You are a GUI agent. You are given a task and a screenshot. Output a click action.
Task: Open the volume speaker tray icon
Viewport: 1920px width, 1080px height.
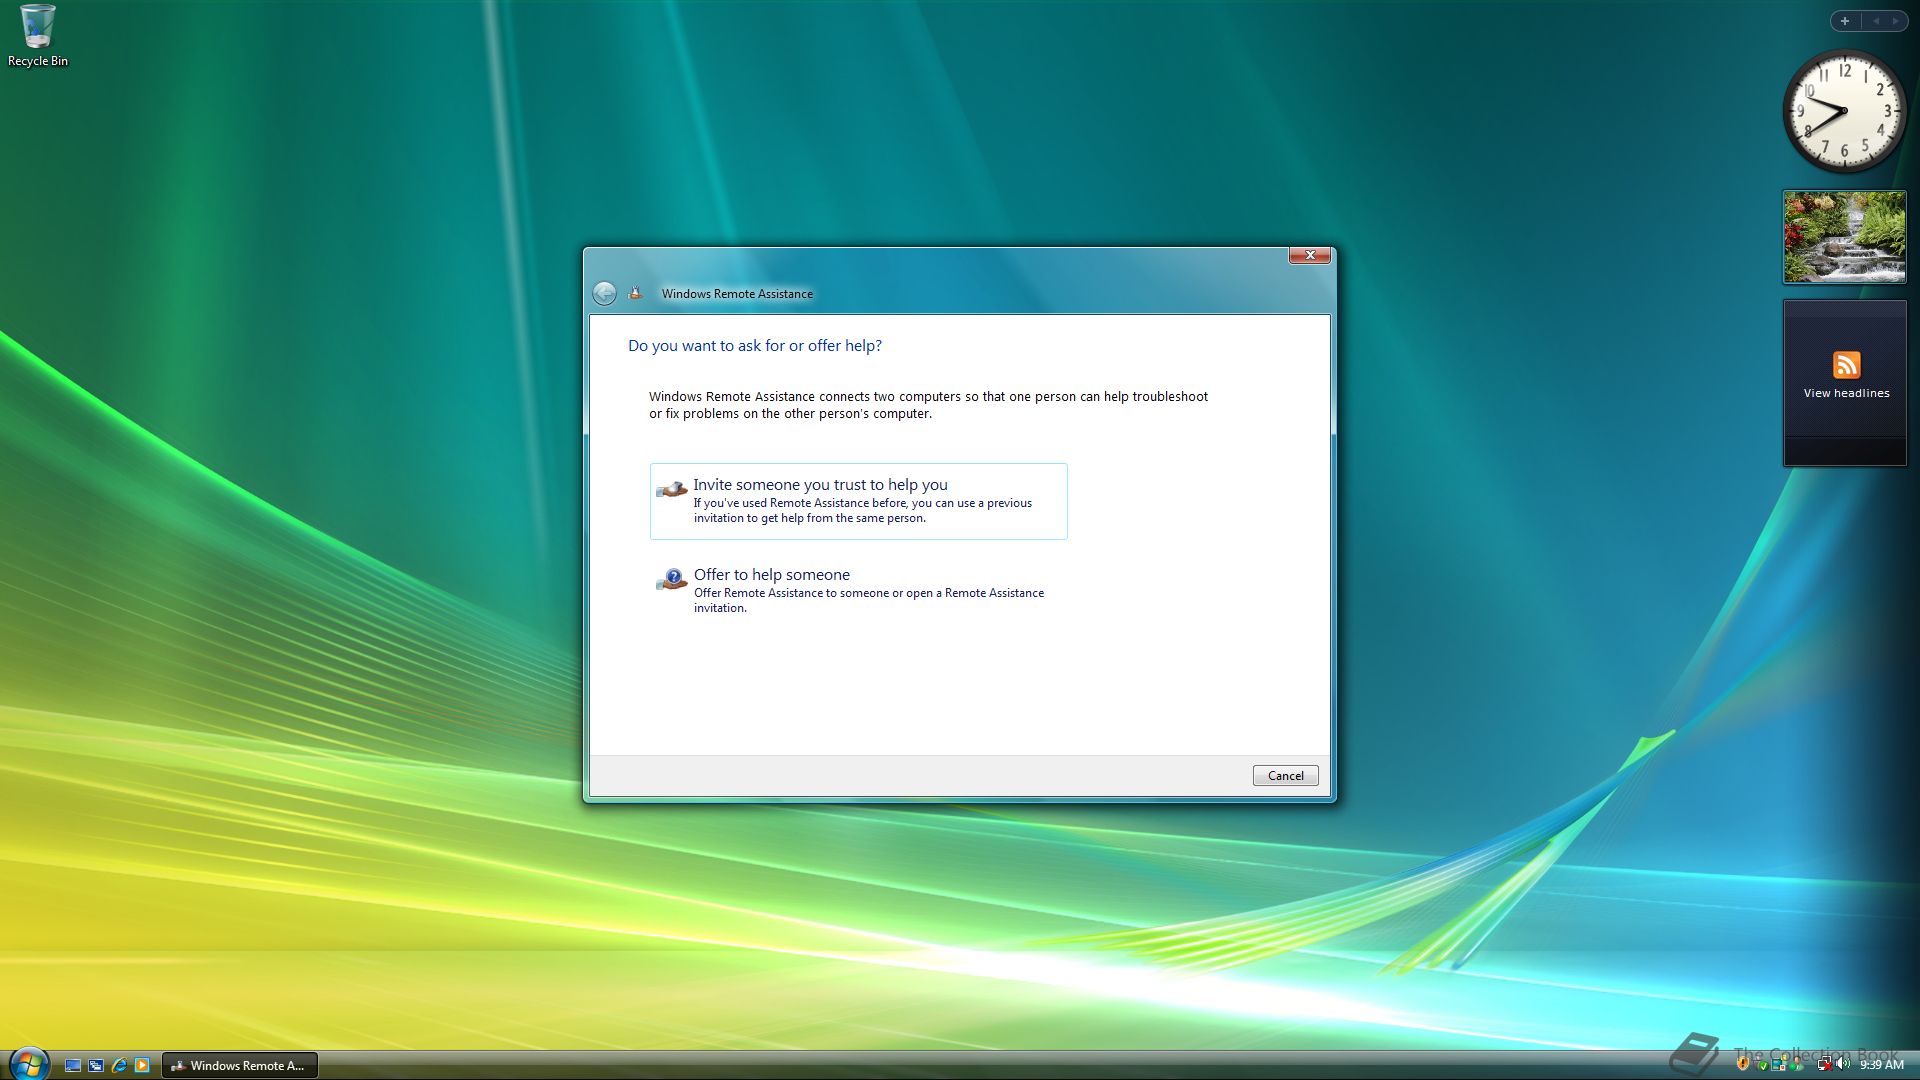click(1842, 1064)
